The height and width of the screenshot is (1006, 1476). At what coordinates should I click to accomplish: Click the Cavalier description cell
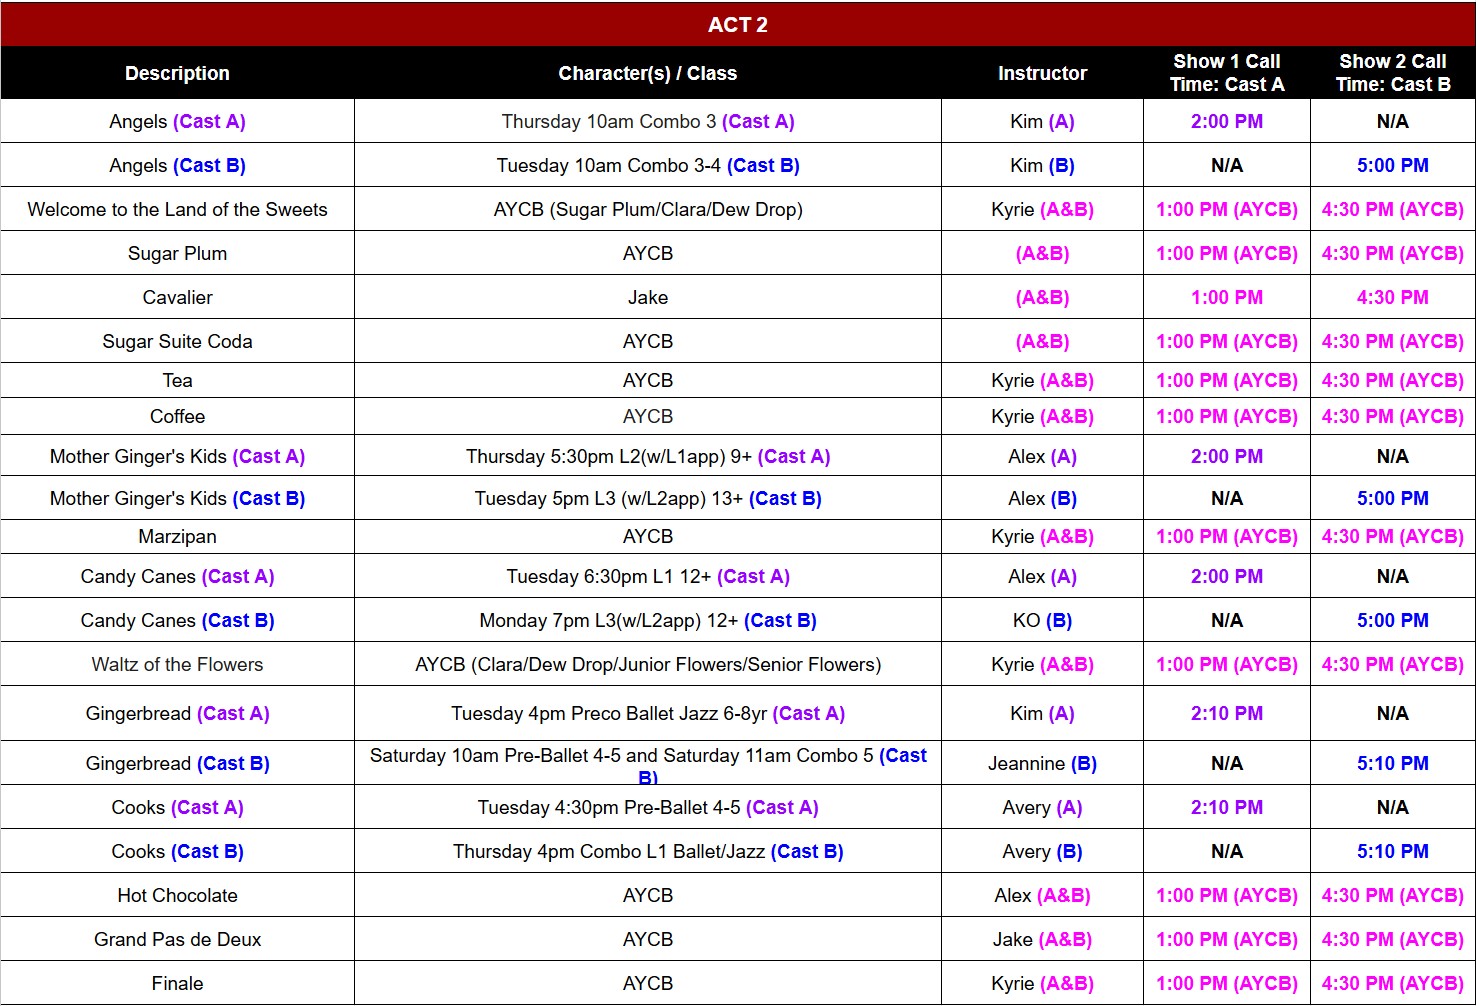177,297
